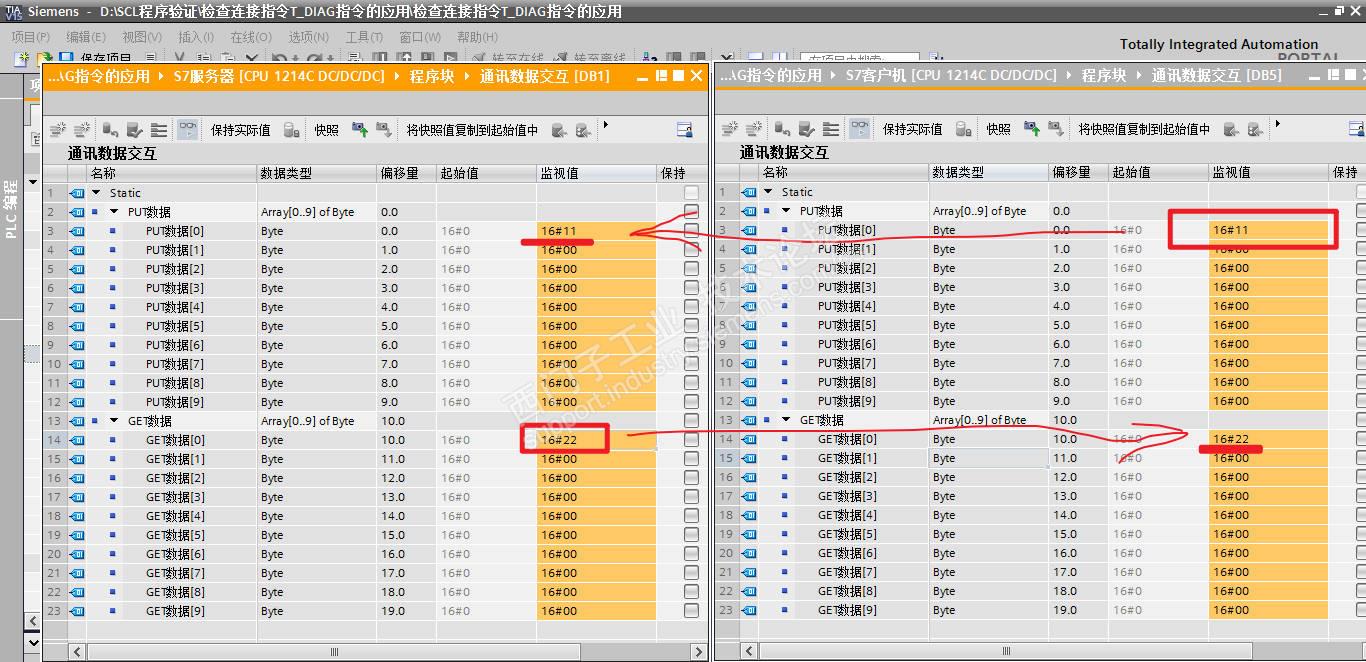Image resolution: width=1366 pixels, height=662 pixels.
Task: Open the breadcrumb arrow before 程序块 in DB1 title
Action: point(398,76)
